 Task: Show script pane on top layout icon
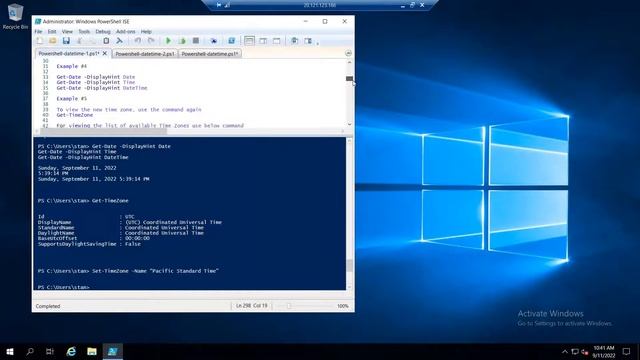249,41
